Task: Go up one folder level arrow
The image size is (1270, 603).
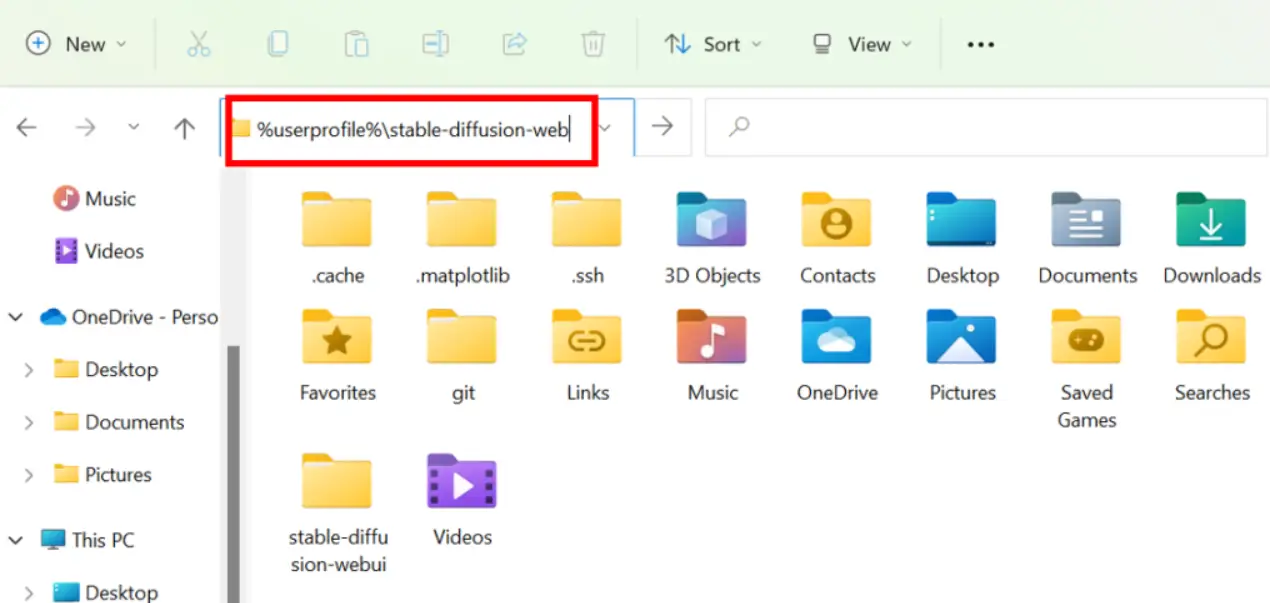Action: coord(184,127)
